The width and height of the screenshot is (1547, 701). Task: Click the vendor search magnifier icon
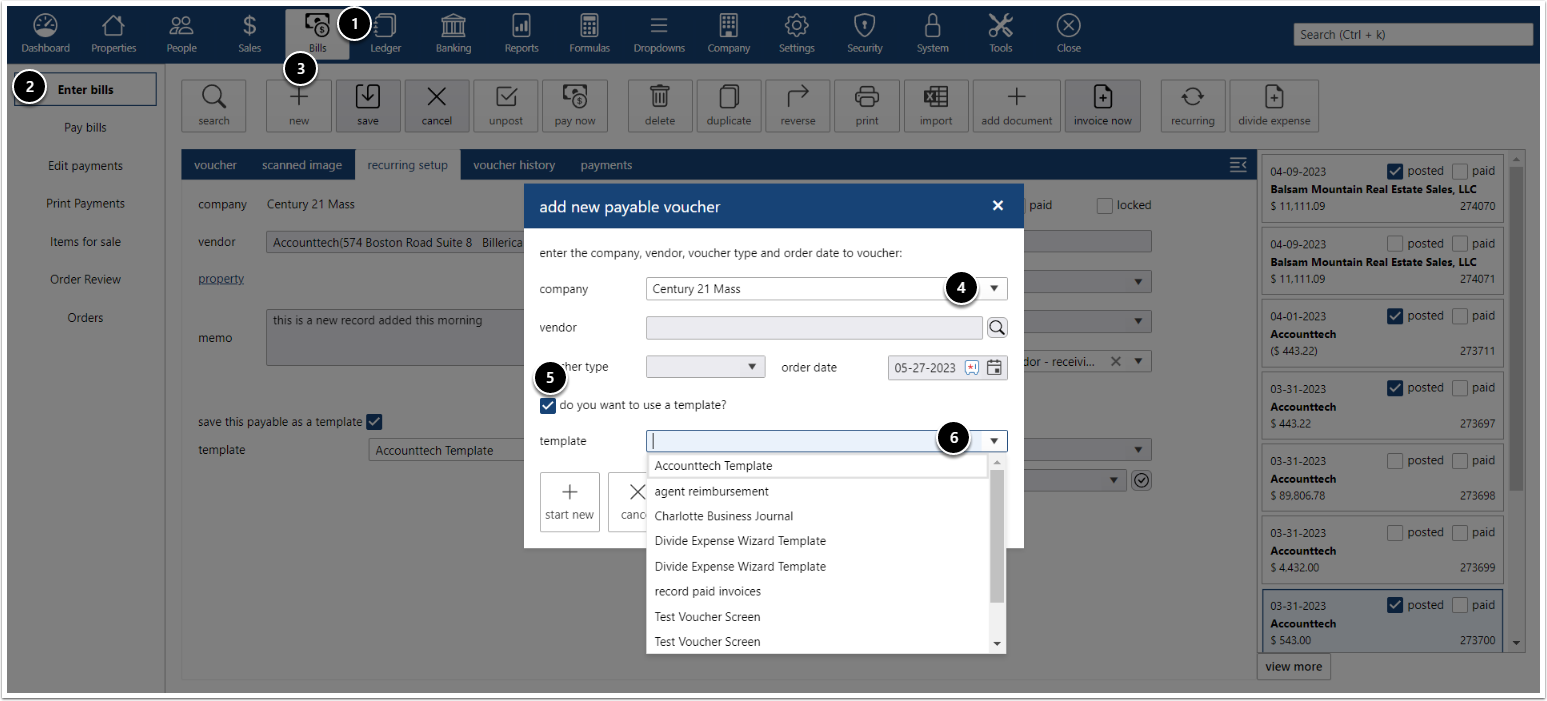click(x=997, y=327)
